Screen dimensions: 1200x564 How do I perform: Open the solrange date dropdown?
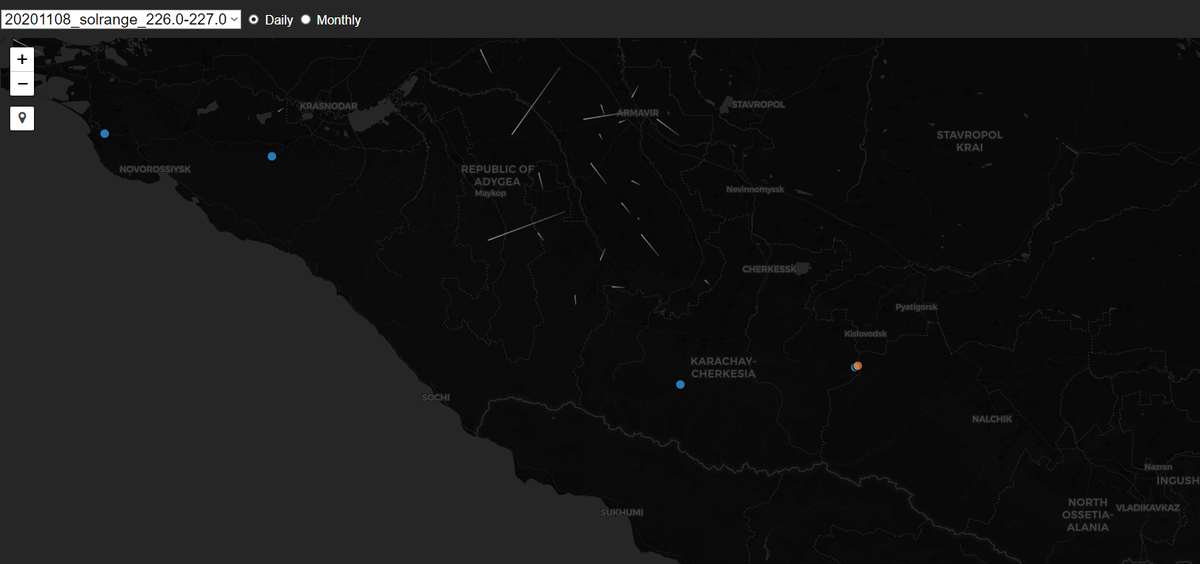pos(121,19)
